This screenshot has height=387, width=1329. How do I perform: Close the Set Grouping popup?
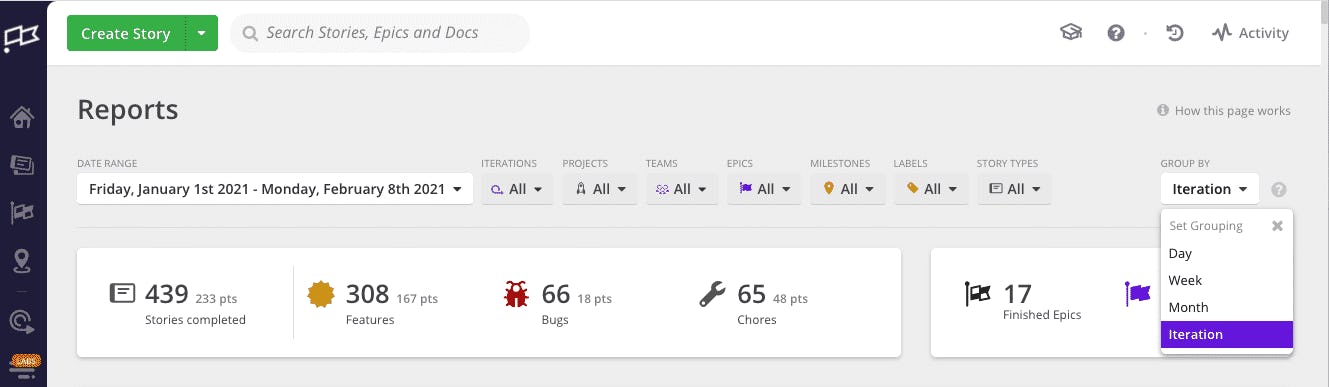1277,226
